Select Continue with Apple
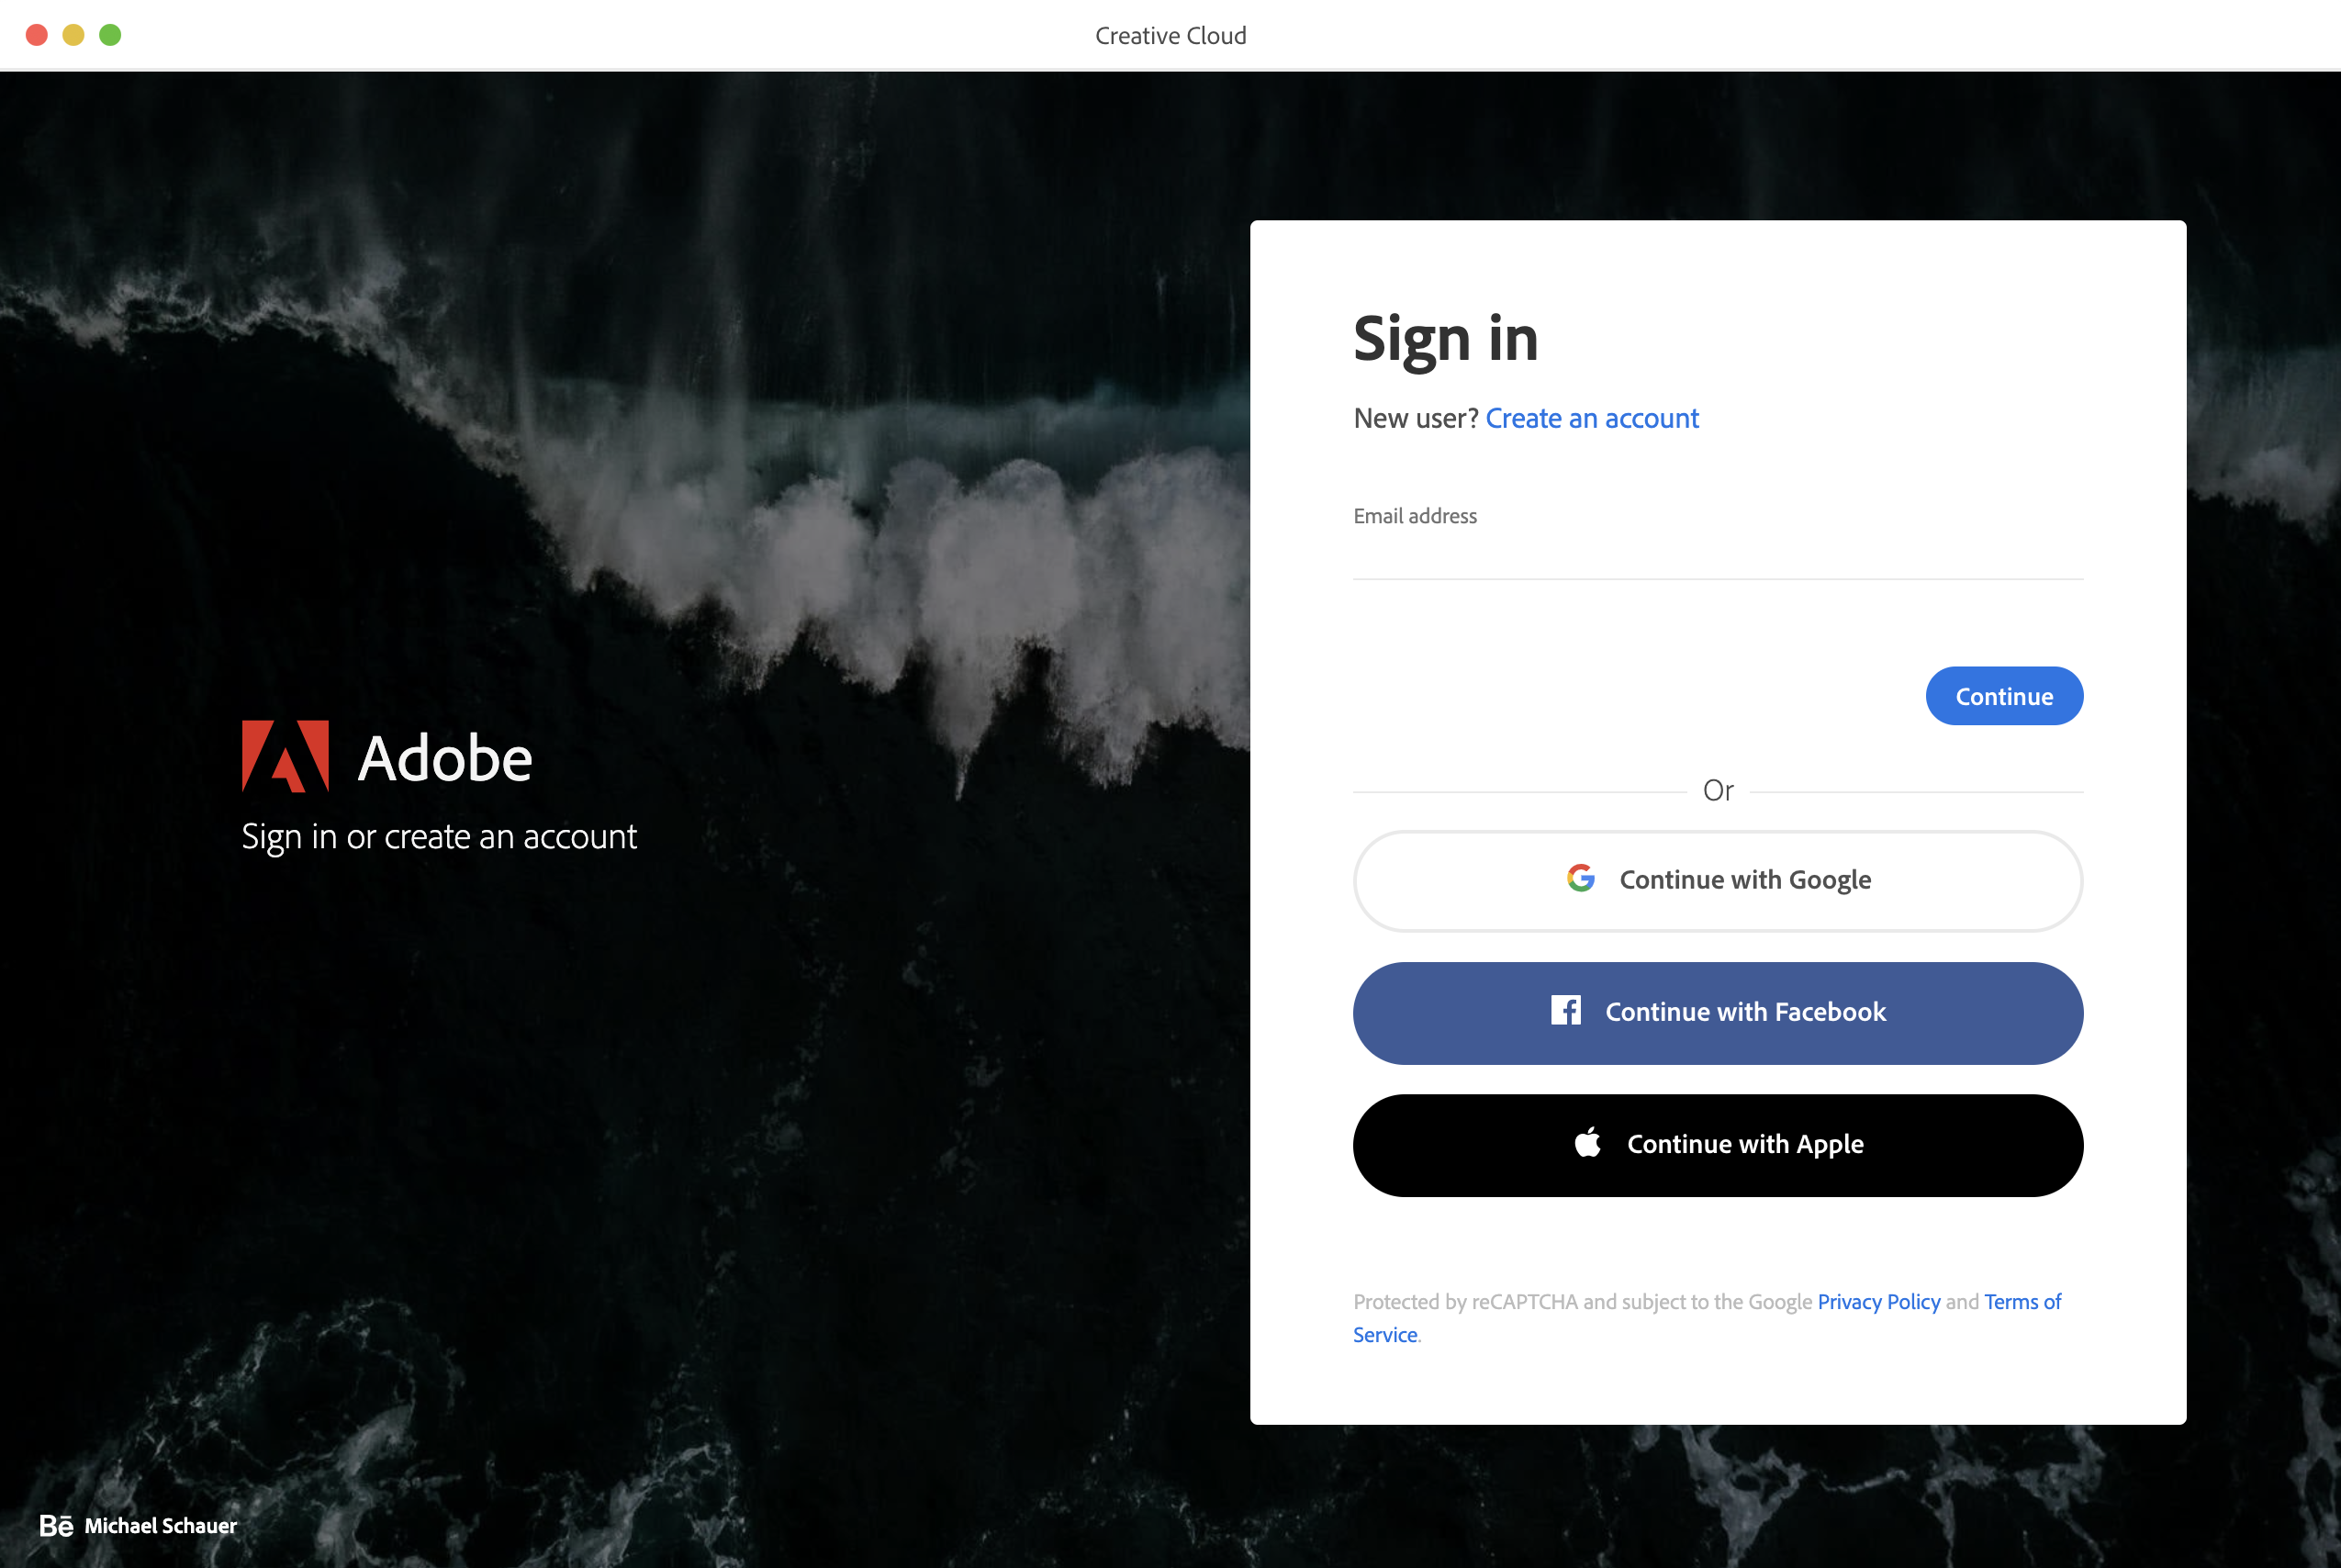This screenshot has height=1568, width=2341. click(x=1717, y=1144)
